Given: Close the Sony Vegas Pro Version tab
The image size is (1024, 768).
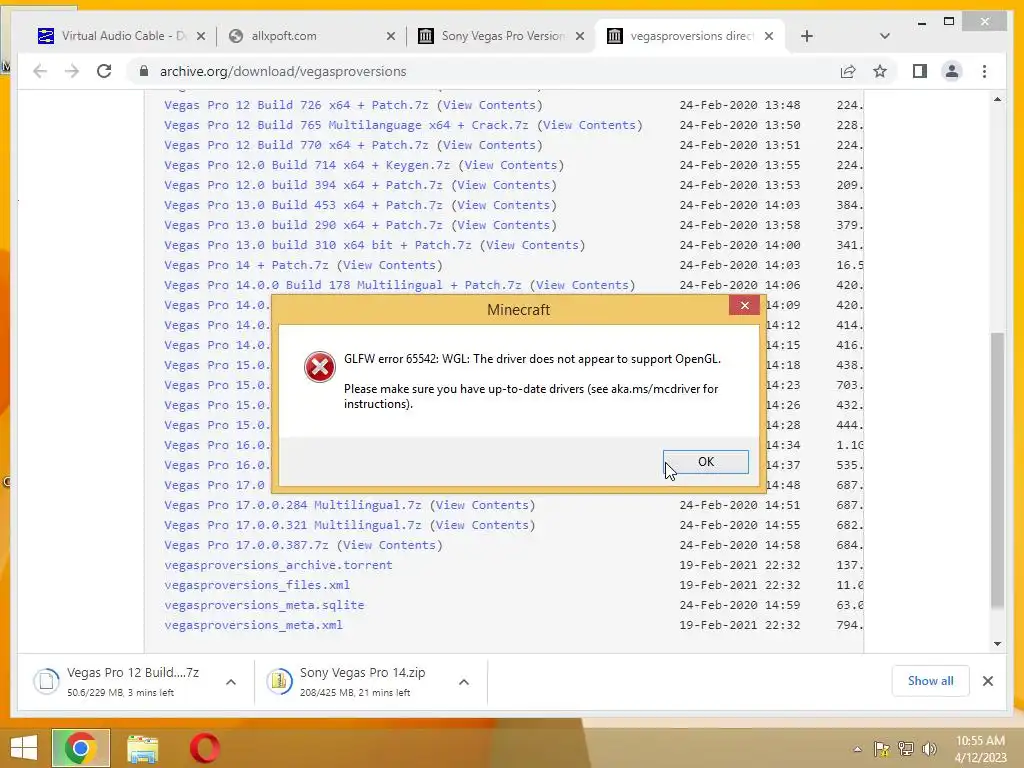Looking at the screenshot, I should click(x=579, y=36).
